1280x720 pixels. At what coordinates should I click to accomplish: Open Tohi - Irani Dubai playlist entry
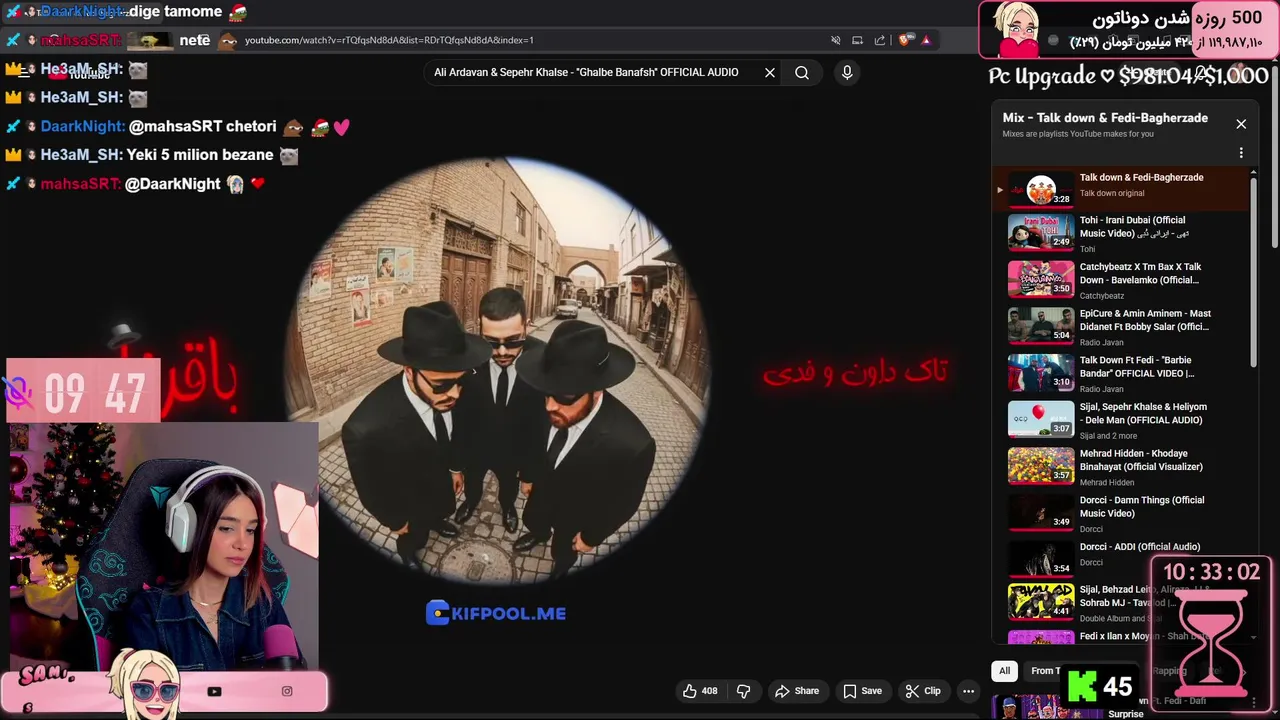1120,233
